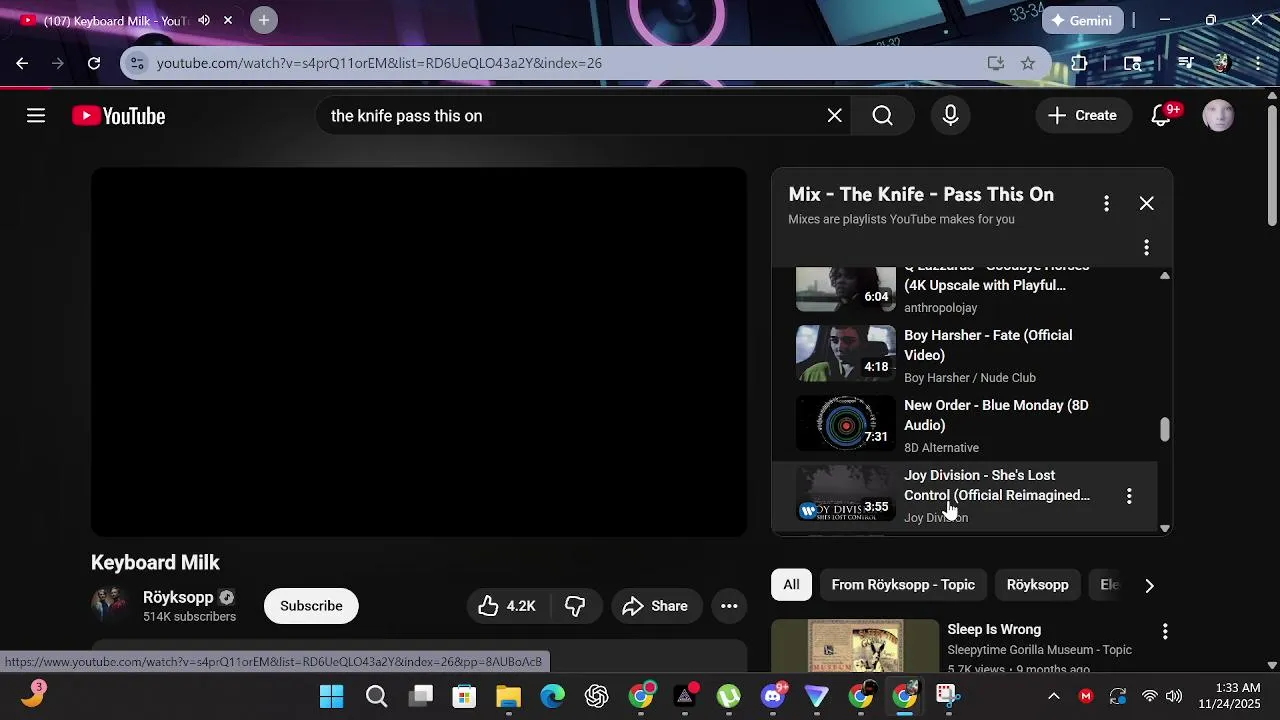Play Q Lazzarus Goodbye Horses item
The image size is (1280, 720).
pyautogui.click(x=965, y=292)
